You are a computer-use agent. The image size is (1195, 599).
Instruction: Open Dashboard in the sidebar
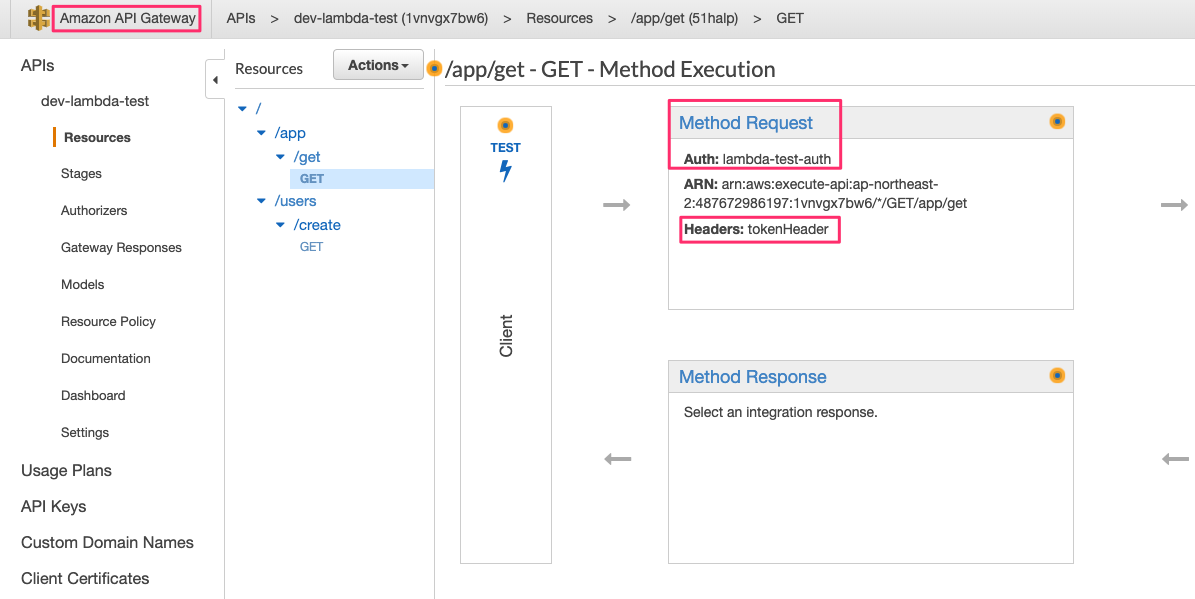tap(93, 396)
